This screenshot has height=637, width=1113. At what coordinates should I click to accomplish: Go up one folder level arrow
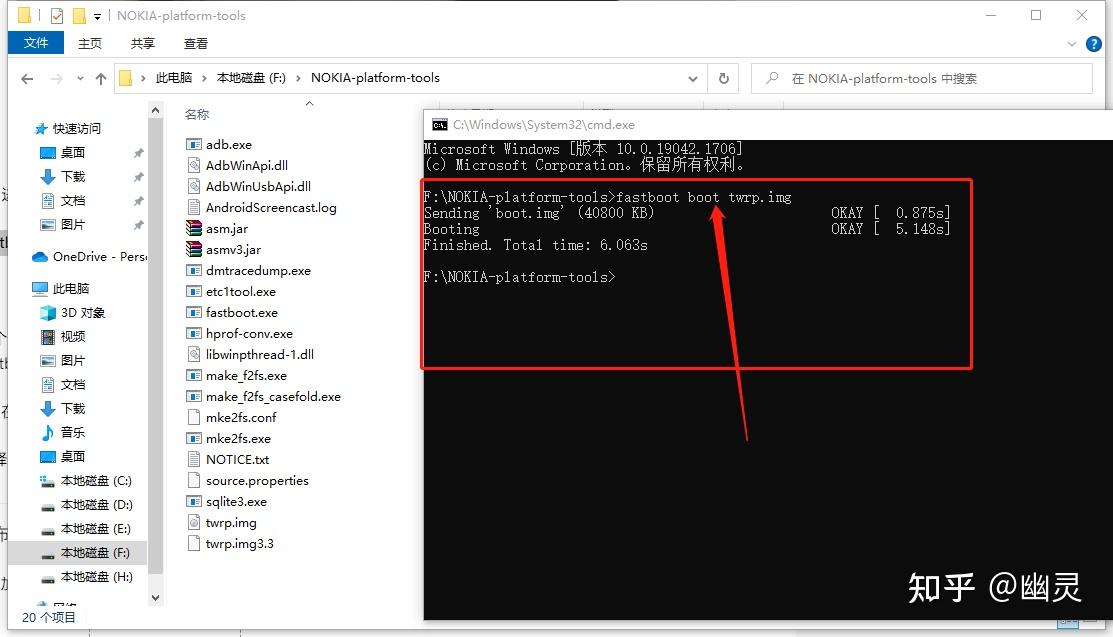(101, 79)
